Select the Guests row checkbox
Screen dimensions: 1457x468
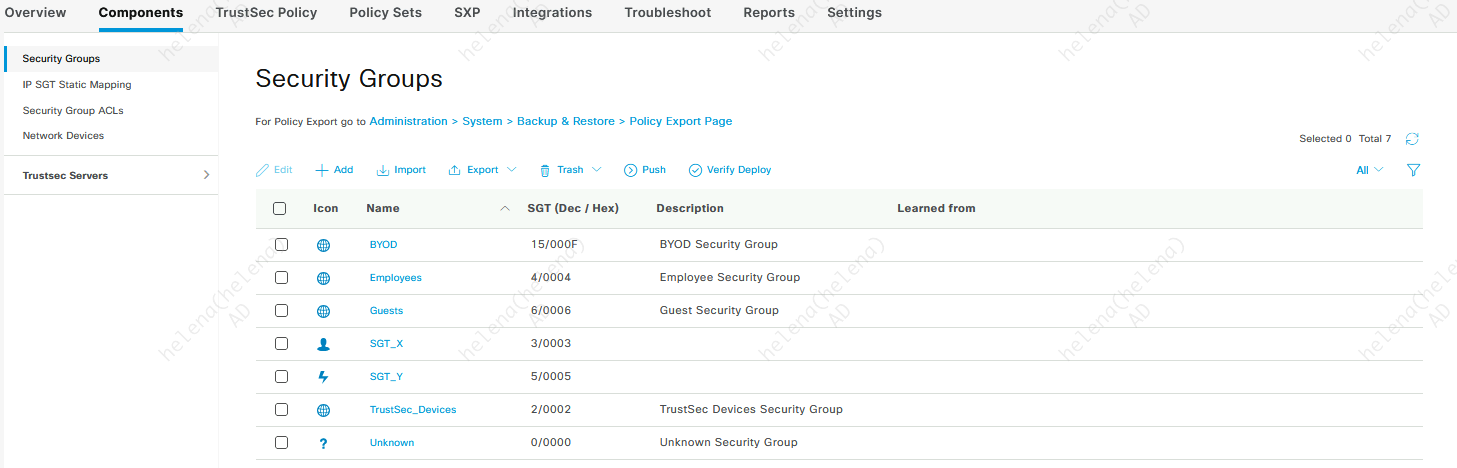281,311
